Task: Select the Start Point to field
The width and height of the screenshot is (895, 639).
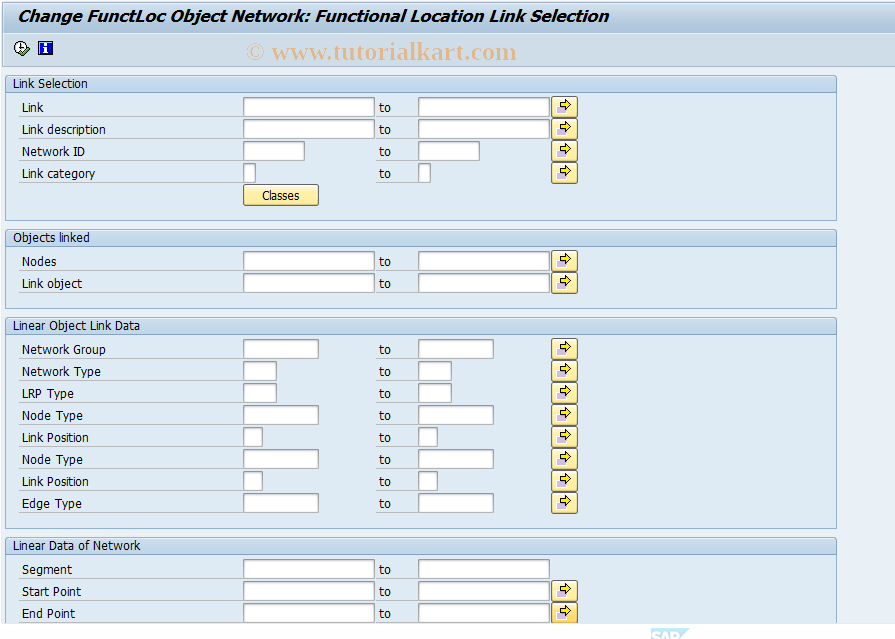Action: pyautogui.click(x=484, y=591)
